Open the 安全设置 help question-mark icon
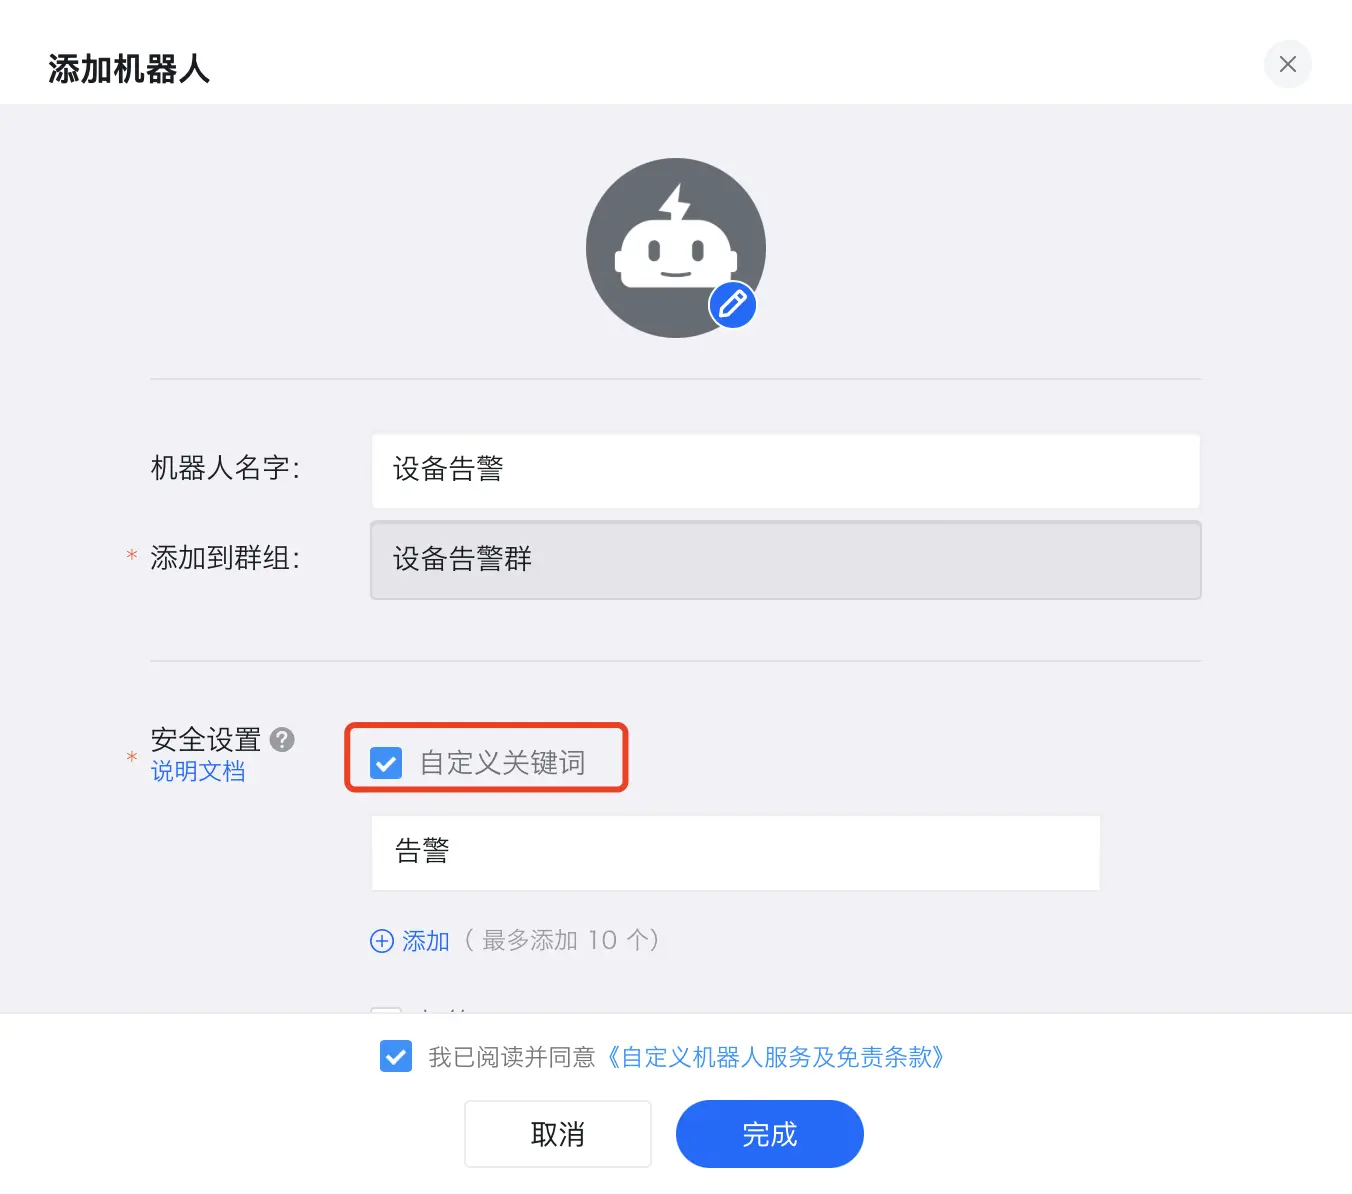Screen dimensions: 1352x1194 point(283,739)
